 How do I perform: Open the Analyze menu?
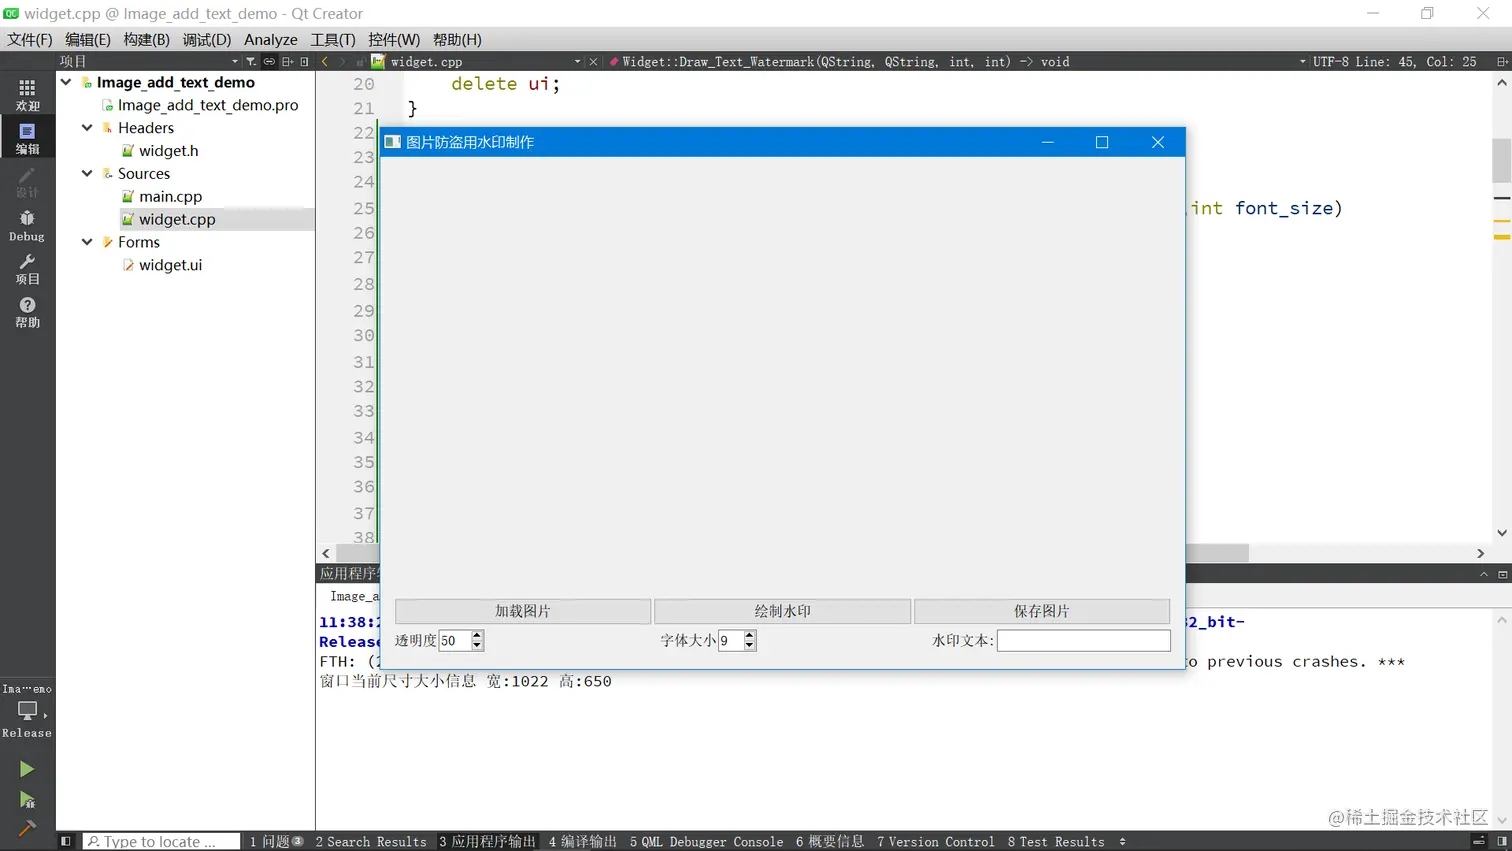click(x=271, y=39)
